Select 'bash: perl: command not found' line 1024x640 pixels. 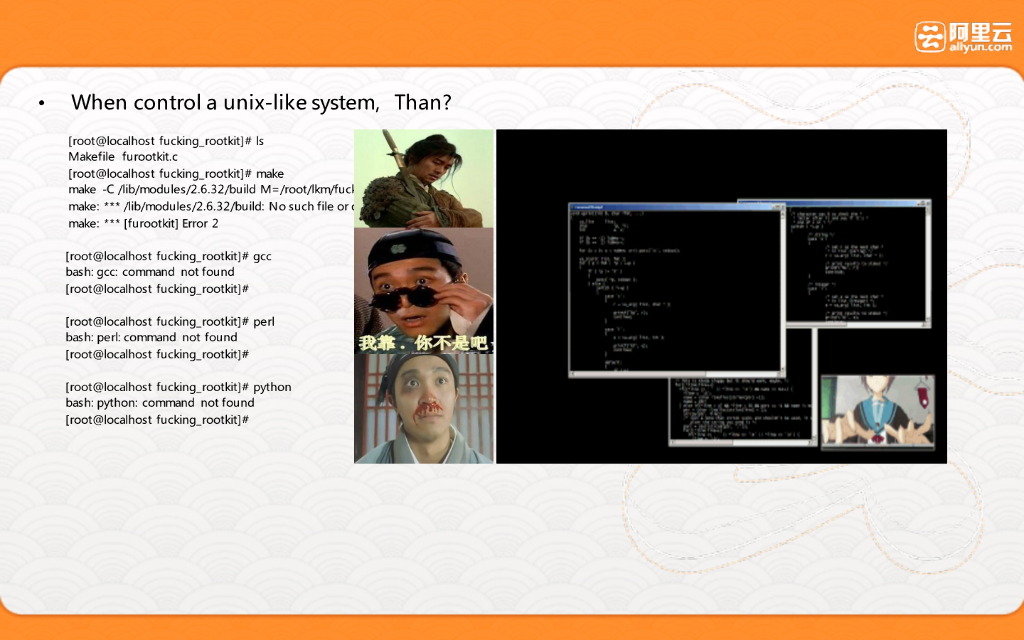(152, 337)
